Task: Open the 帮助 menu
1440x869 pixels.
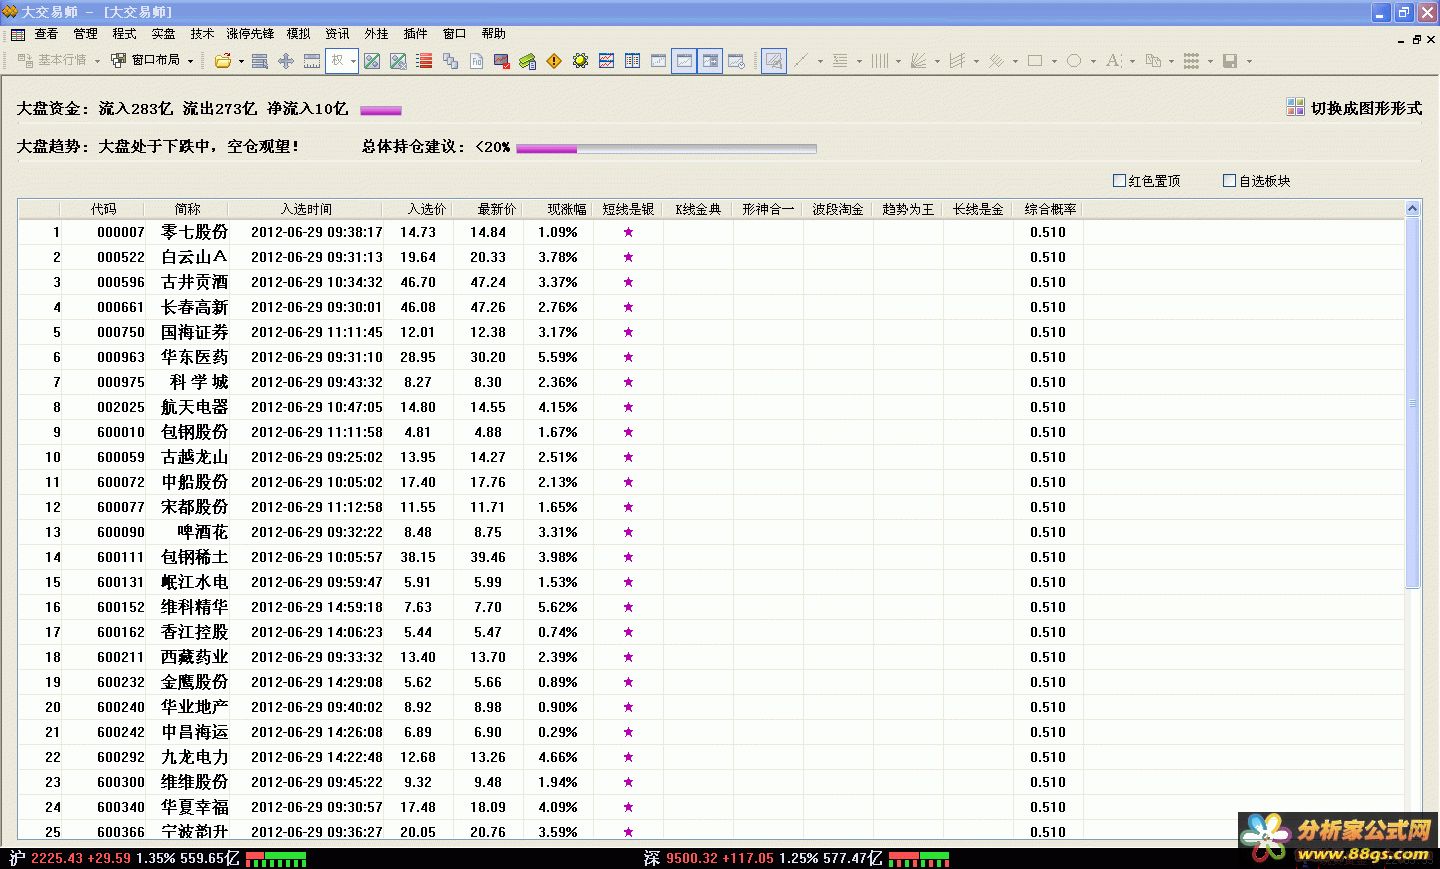Action: pyautogui.click(x=493, y=34)
